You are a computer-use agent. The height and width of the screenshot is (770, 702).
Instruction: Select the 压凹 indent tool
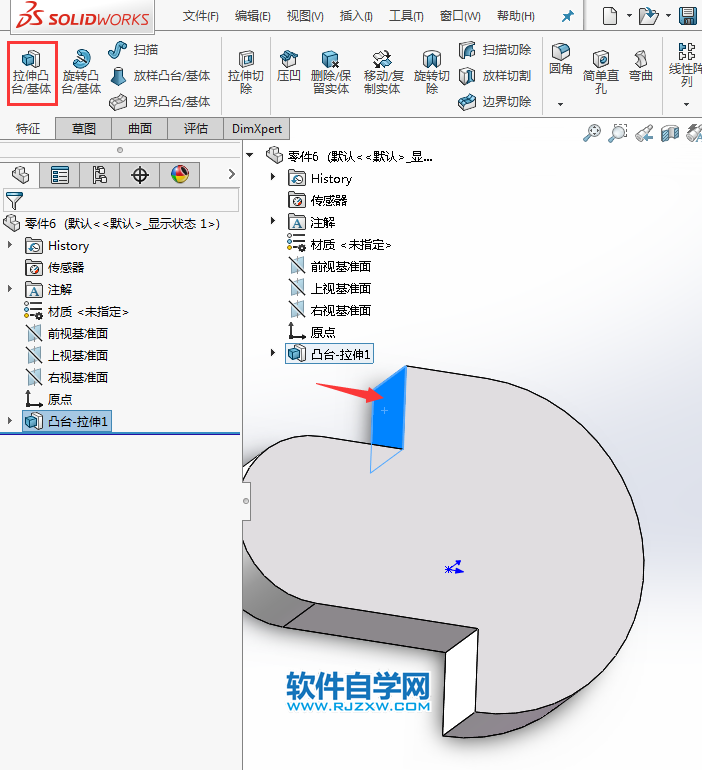[x=289, y=67]
